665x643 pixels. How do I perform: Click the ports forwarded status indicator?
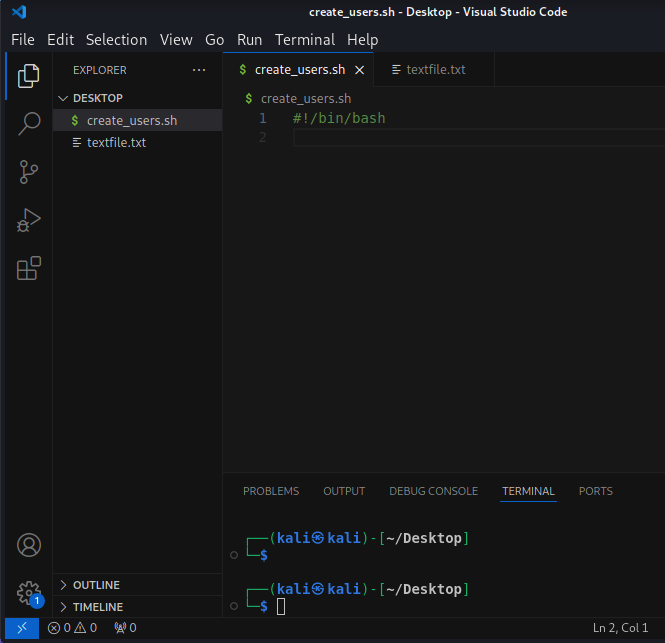pos(126,628)
